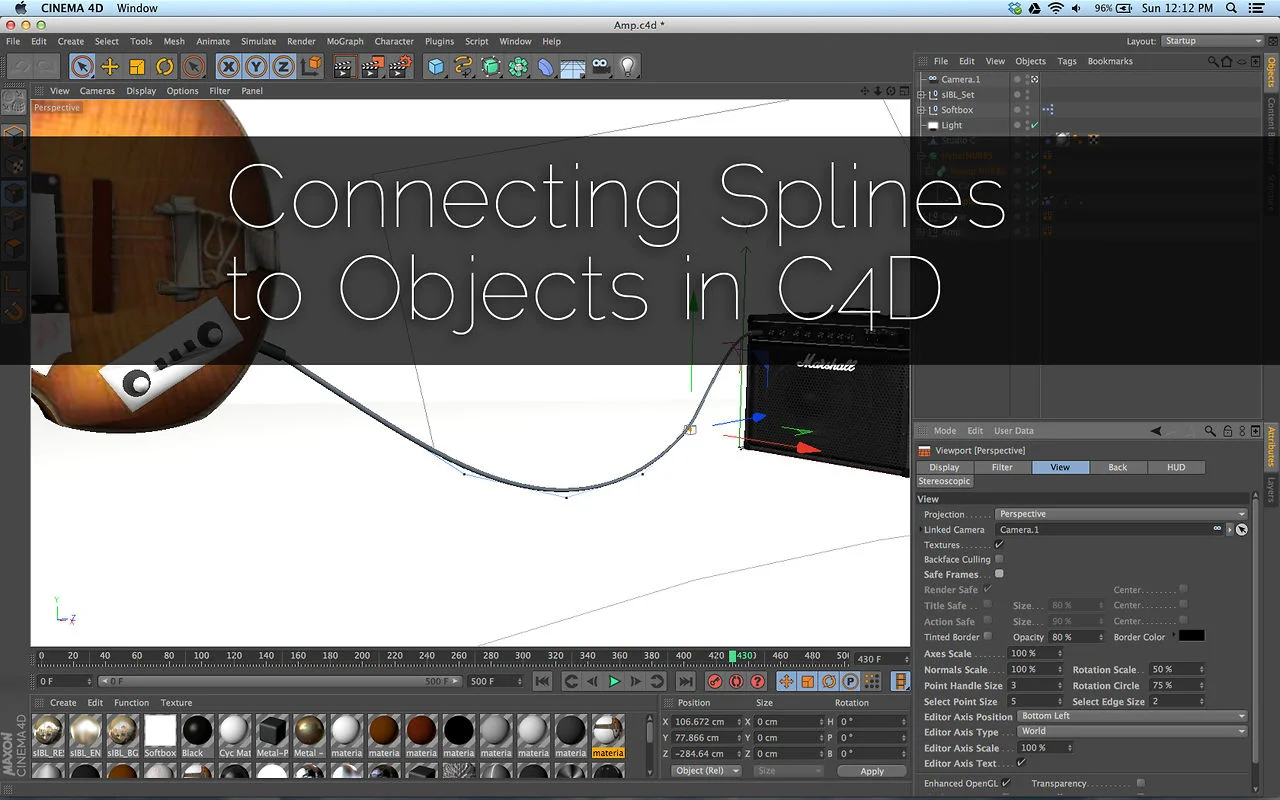The width and height of the screenshot is (1280, 800).
Task: Enable the Backface Culling checkbox
Action: [999, 559]
